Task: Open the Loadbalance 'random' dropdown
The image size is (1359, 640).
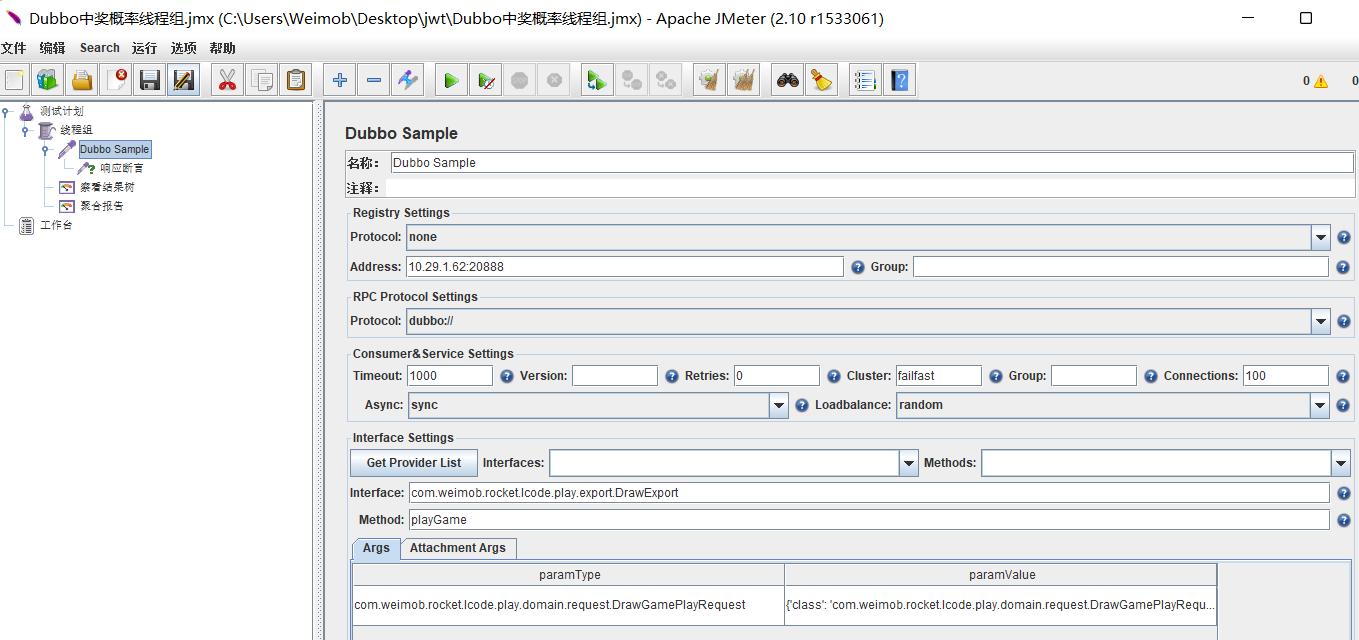Action: [x=1321, y=405]
